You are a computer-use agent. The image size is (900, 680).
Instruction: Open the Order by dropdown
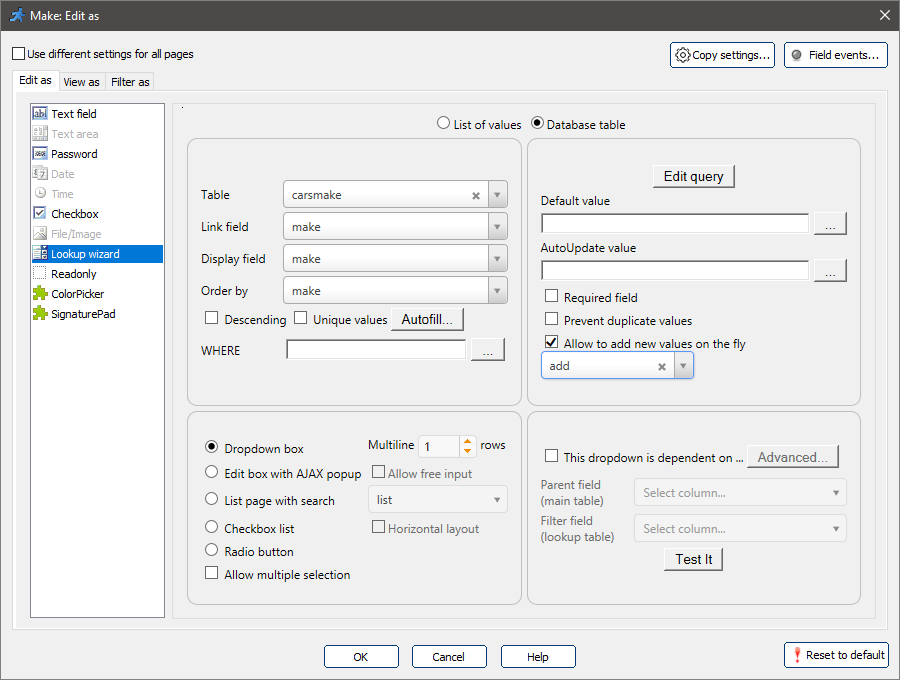497,290
